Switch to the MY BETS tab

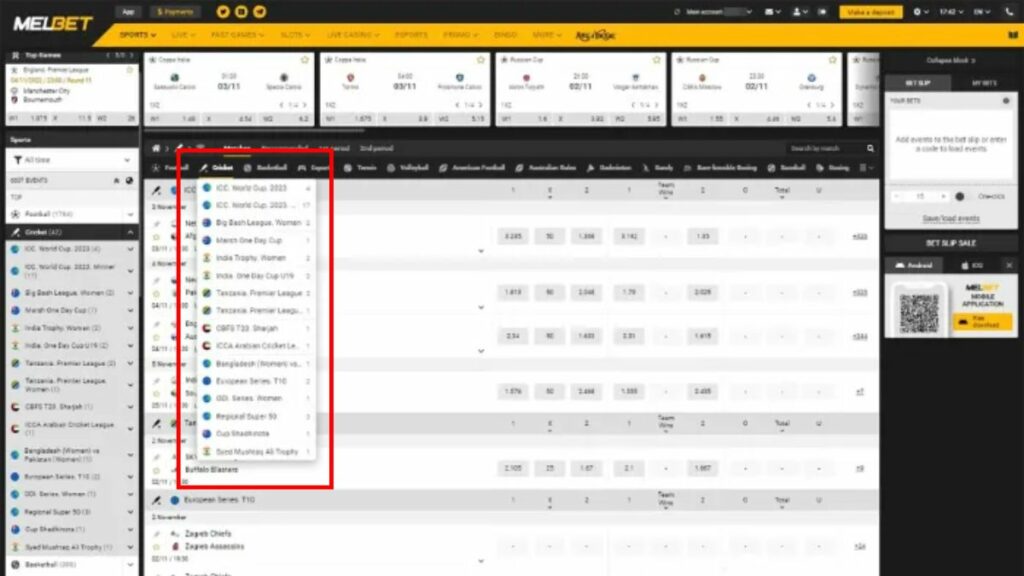[984, 83]
